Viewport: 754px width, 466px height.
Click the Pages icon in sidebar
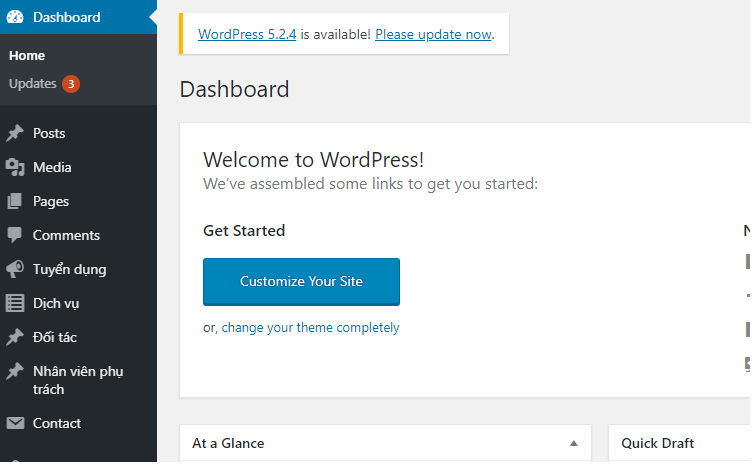pos(15,202)
